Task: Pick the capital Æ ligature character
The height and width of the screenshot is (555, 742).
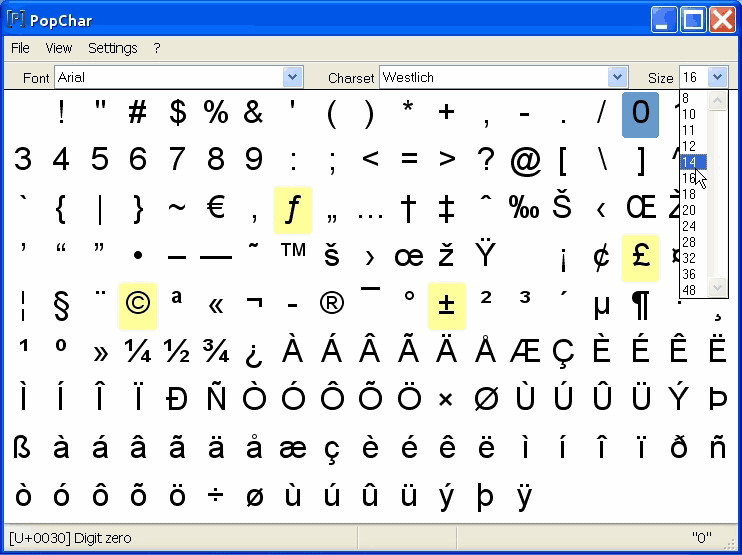Action: pyautogui.click(x=525, y=351)
